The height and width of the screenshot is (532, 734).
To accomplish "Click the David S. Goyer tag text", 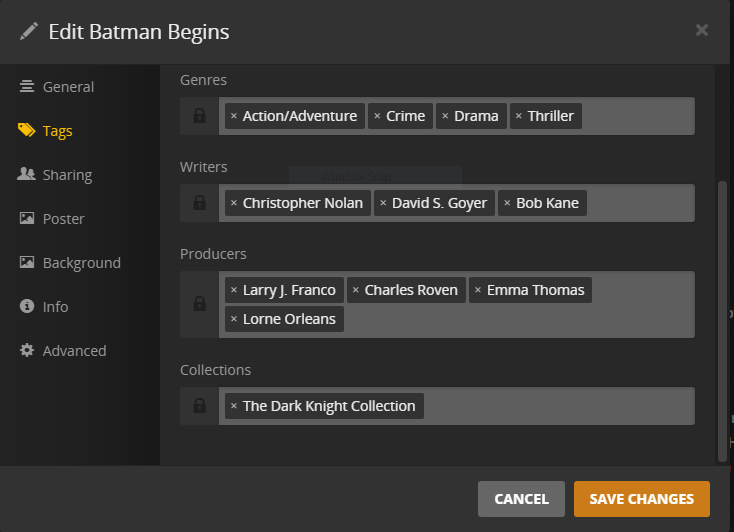I will (440, 203).
